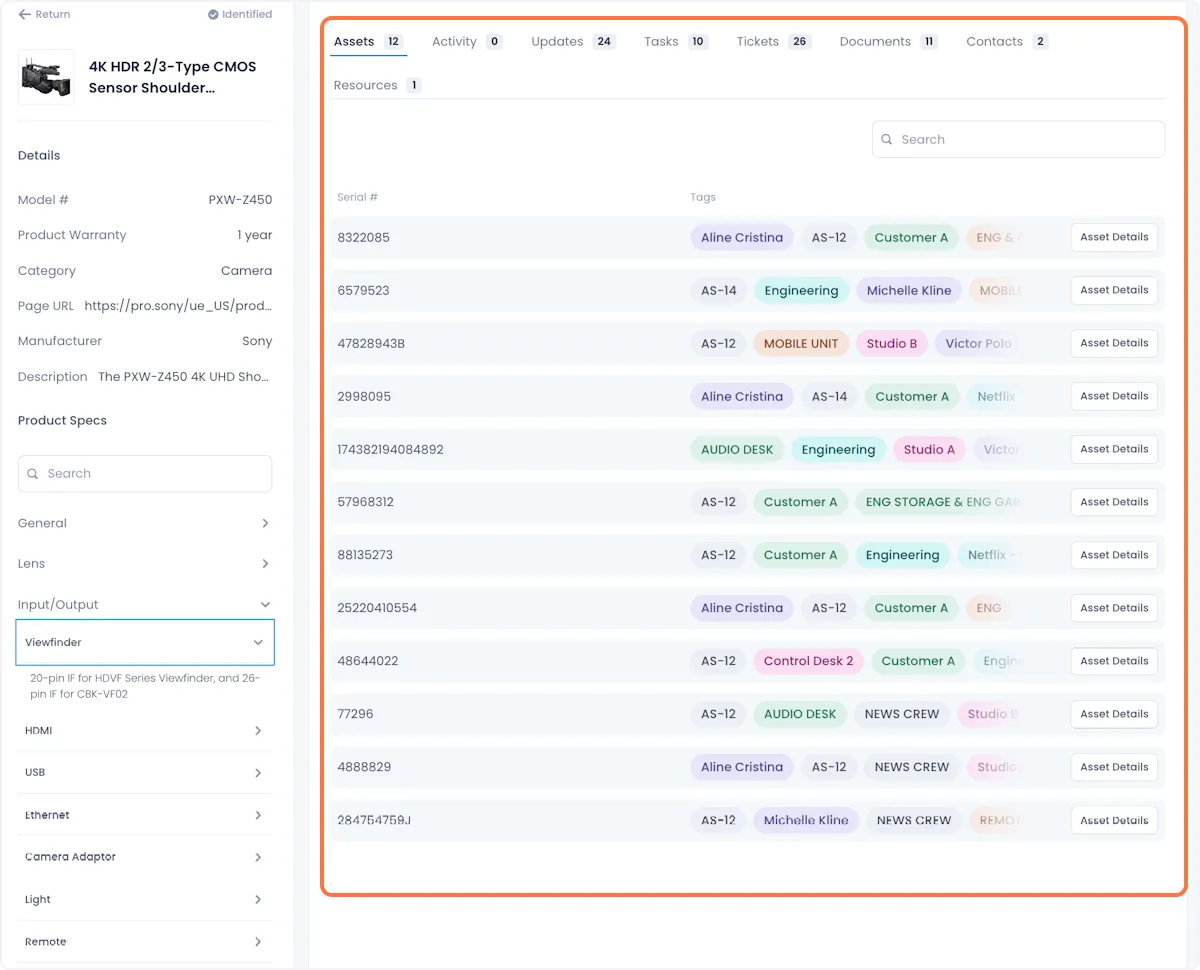Expand the General specs section
This screenshot has height=970, width=1200.
[x=145, y=523]
